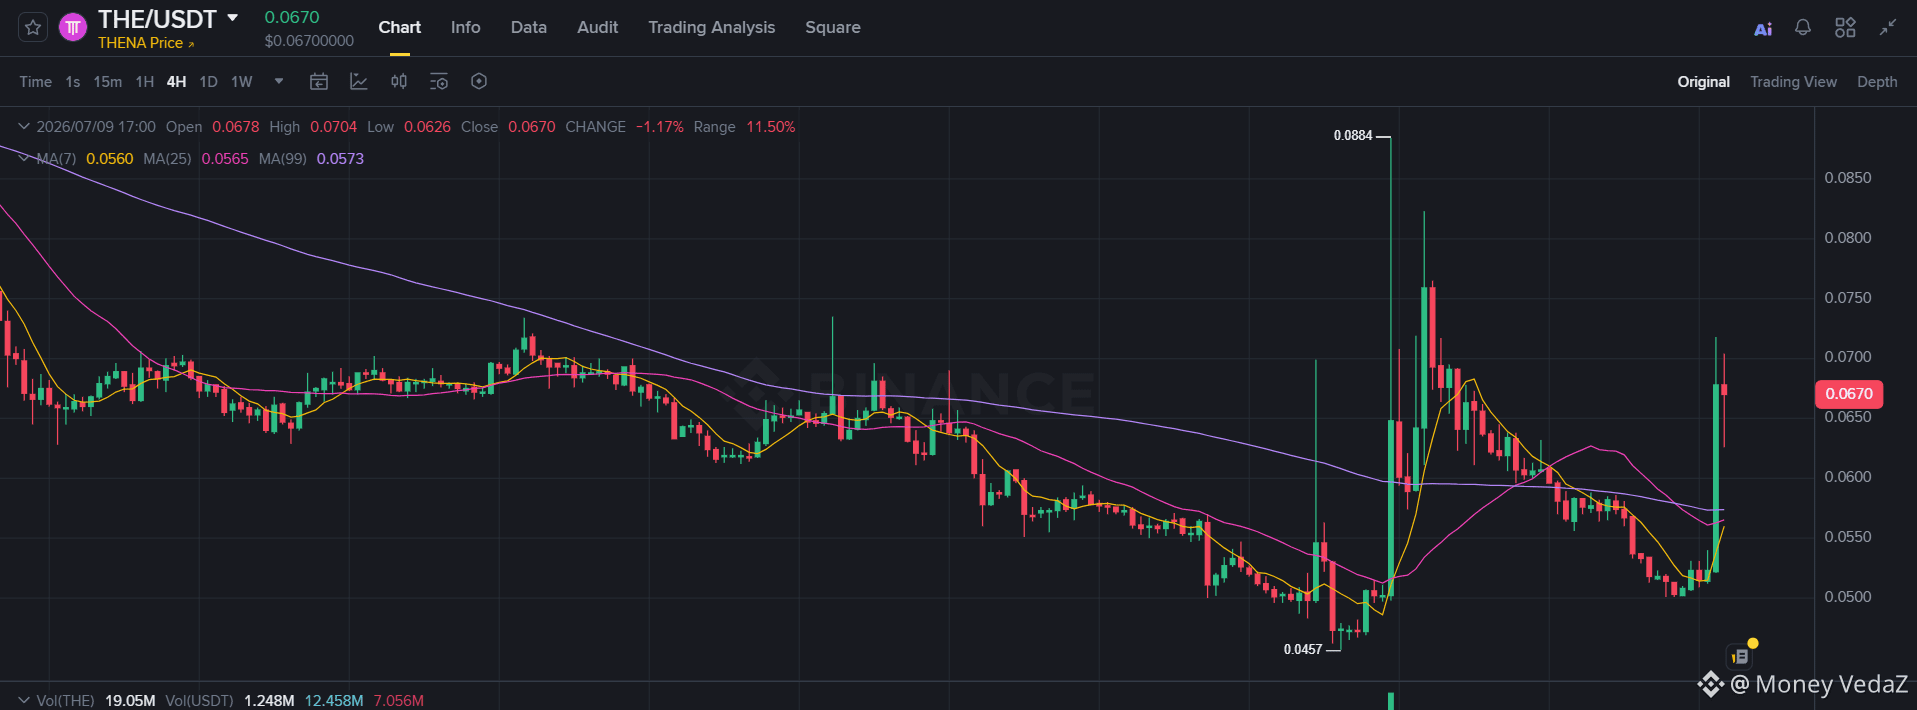The width and height of the screenshot is (1917, 710).
Task: Click the 0.0457 low price marker
Action: coord(1302,649)
